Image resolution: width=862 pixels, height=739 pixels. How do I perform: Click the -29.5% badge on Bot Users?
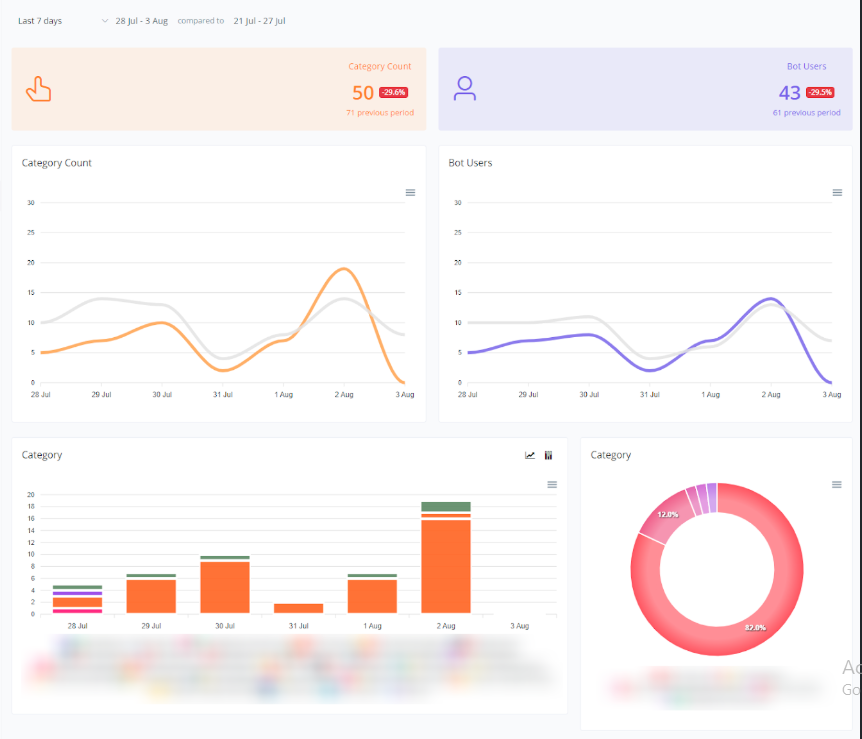820,93
